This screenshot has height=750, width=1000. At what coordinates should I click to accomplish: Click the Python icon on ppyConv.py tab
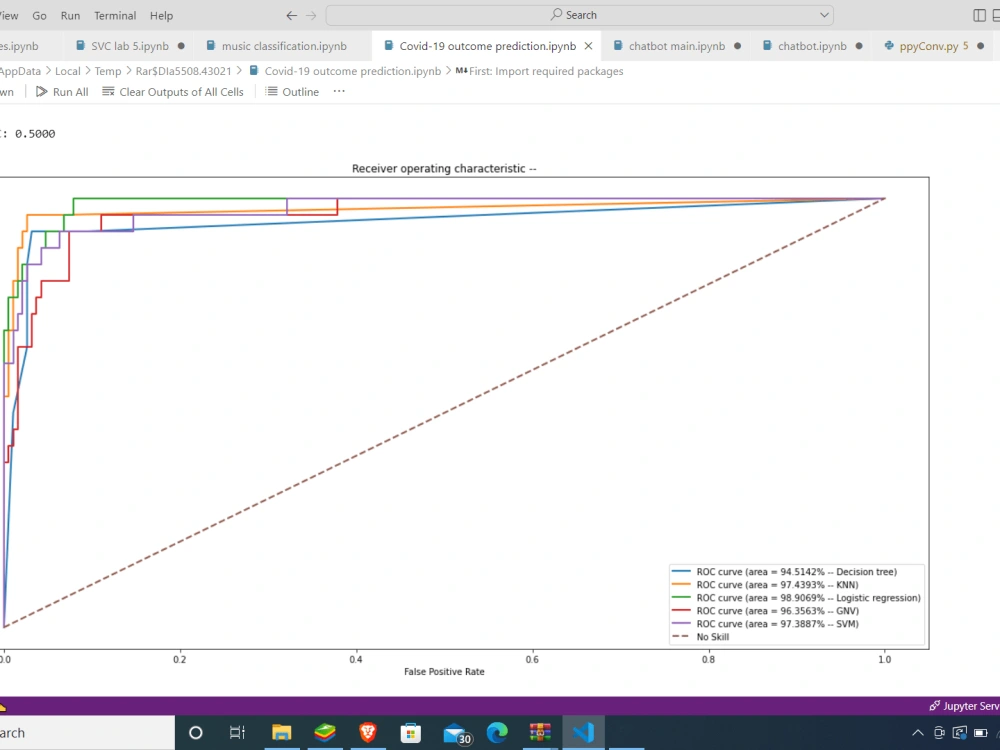(889, 46)
